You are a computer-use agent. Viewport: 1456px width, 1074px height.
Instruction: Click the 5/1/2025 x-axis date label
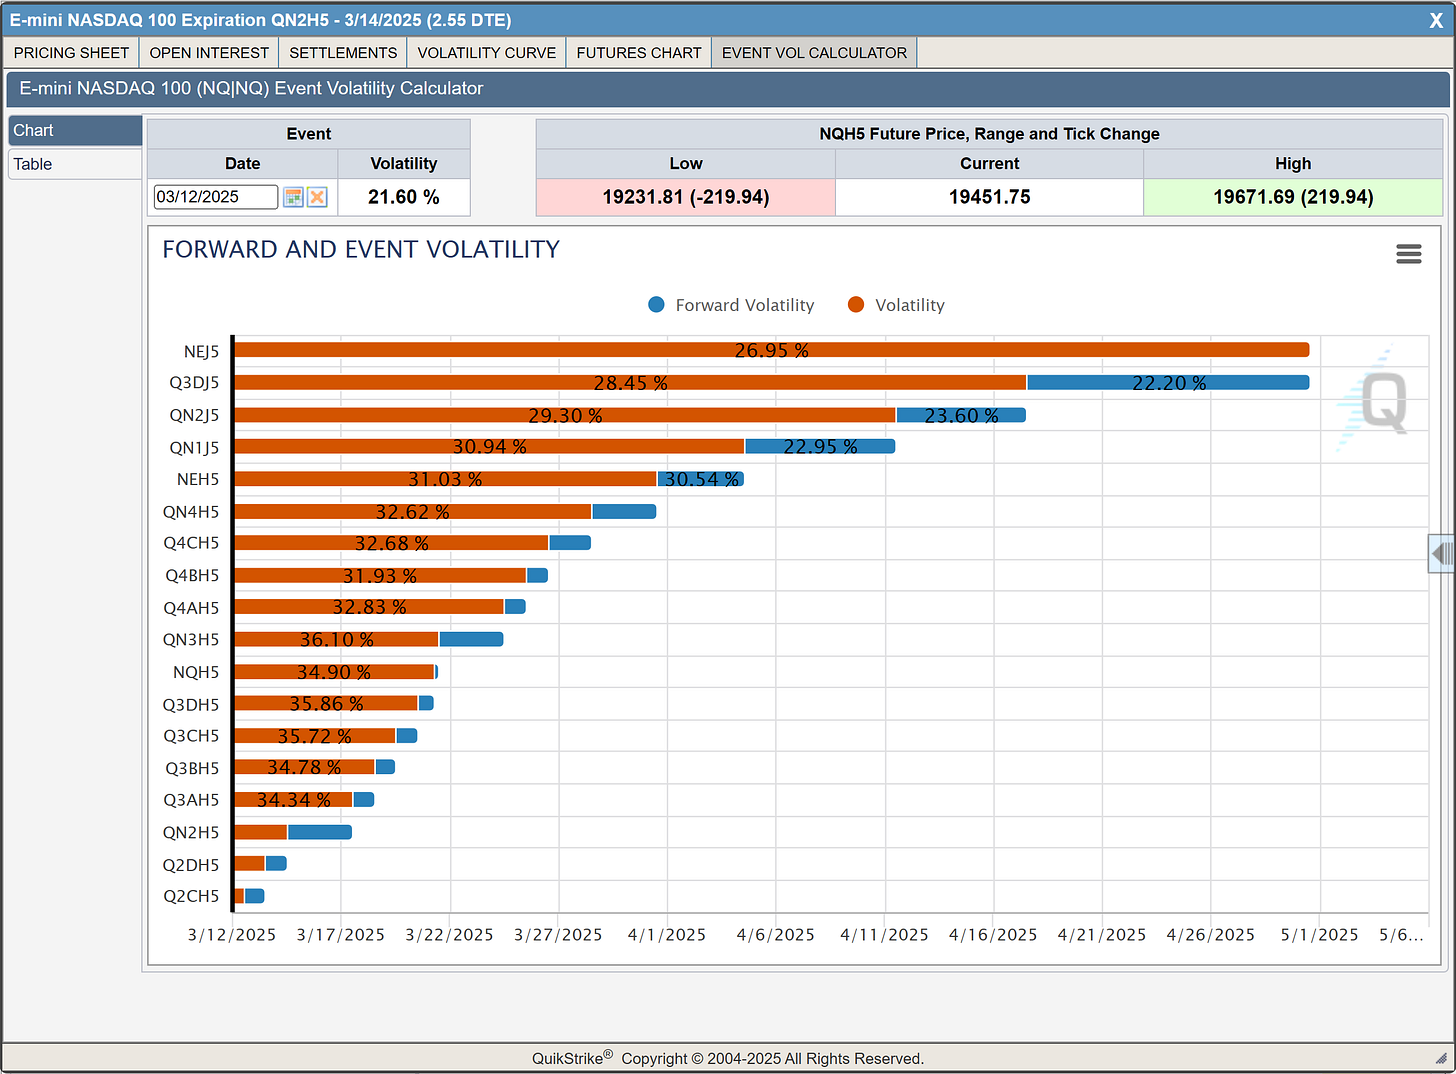coord(1320,935)
